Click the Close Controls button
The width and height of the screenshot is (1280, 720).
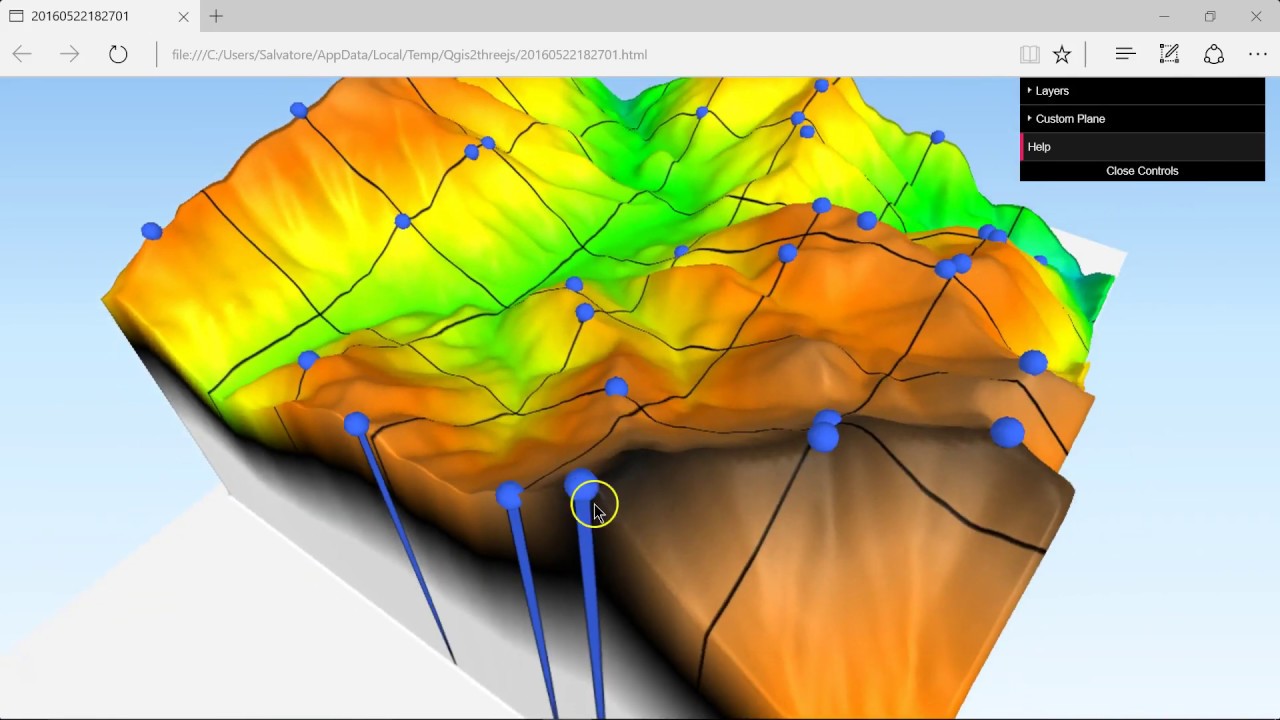pyautogui.click(x=1142, y=171)
